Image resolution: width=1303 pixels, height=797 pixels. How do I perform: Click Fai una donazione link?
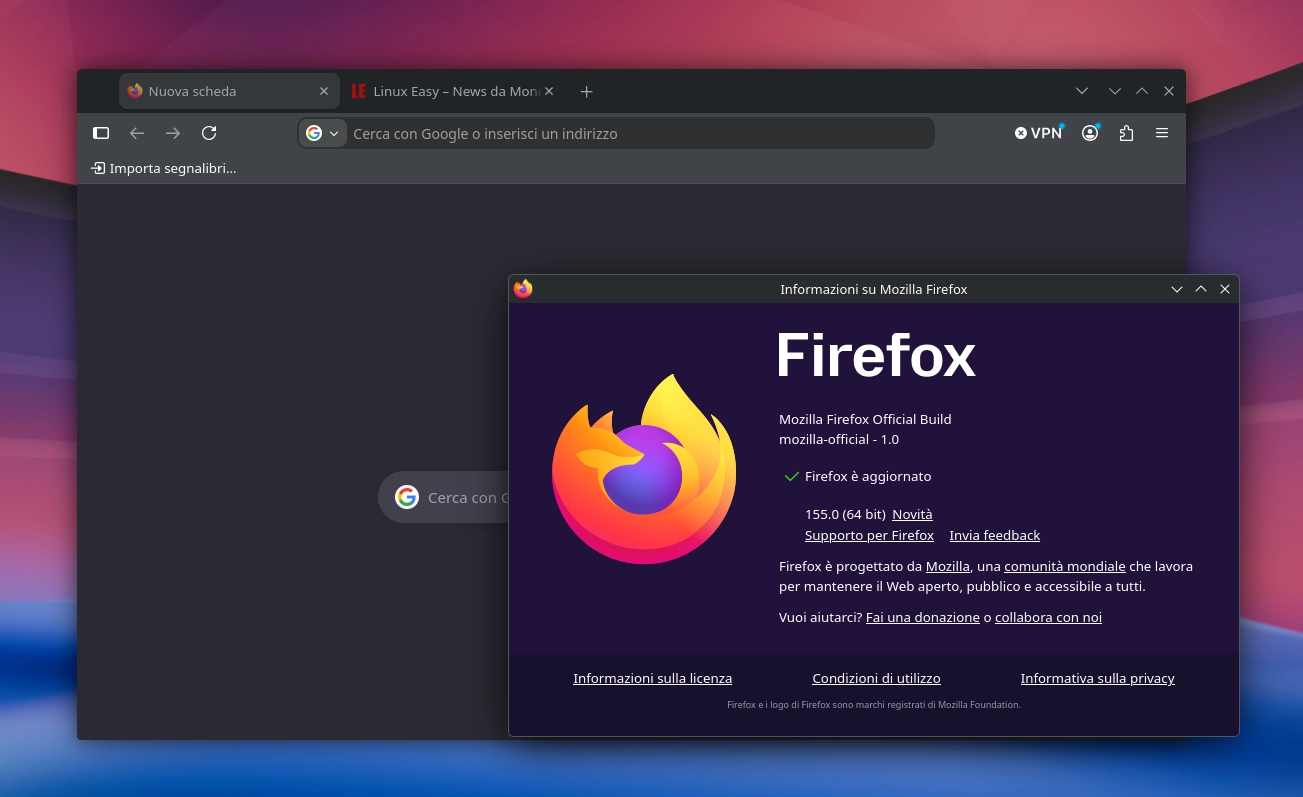[x=923, y=617]
